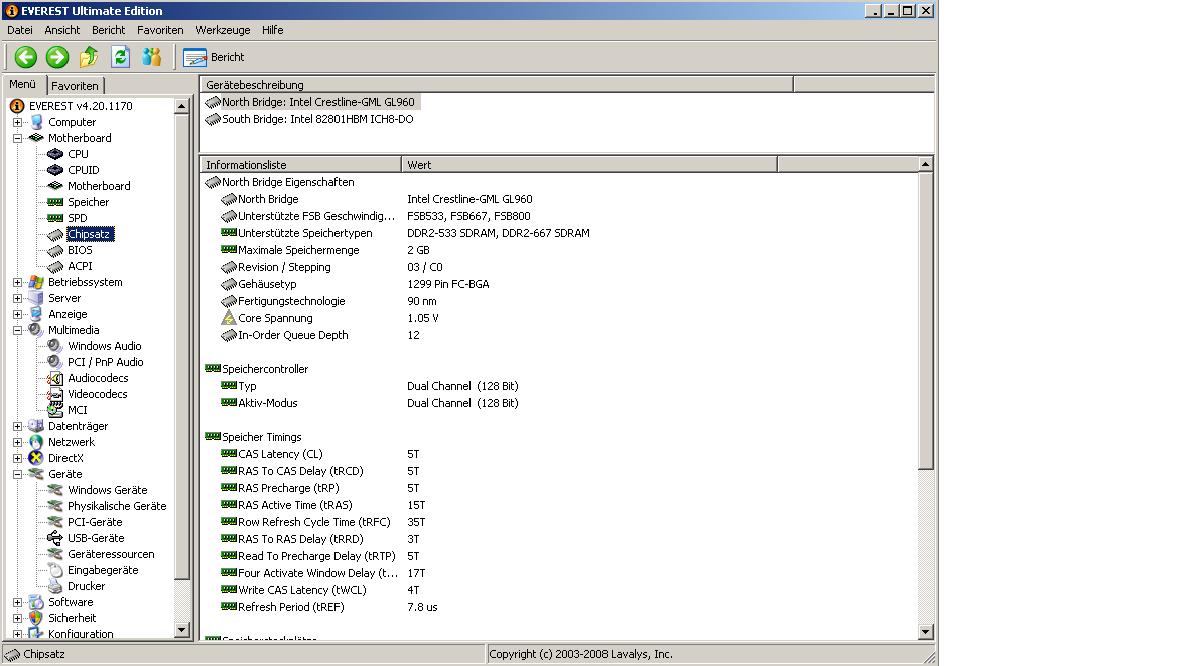Select the CAS Latency (CL) row
Viewport: 1196px width, 666px height.
tap(559, 454)
